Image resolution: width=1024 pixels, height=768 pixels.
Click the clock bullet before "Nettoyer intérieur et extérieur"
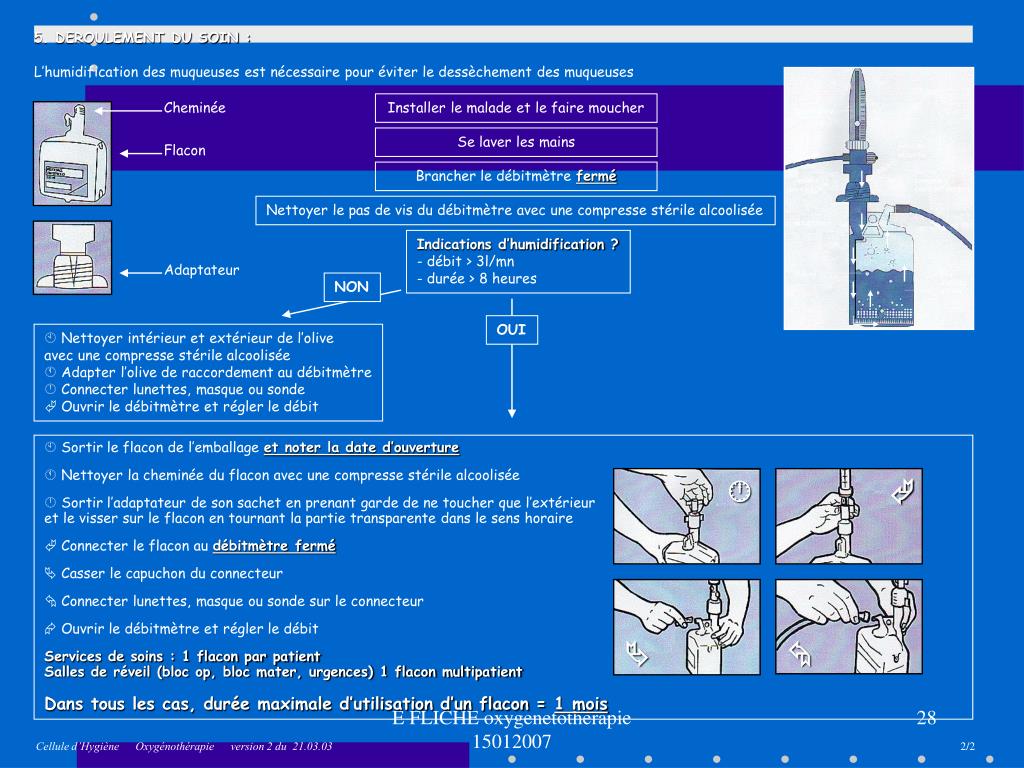point(50,338)
